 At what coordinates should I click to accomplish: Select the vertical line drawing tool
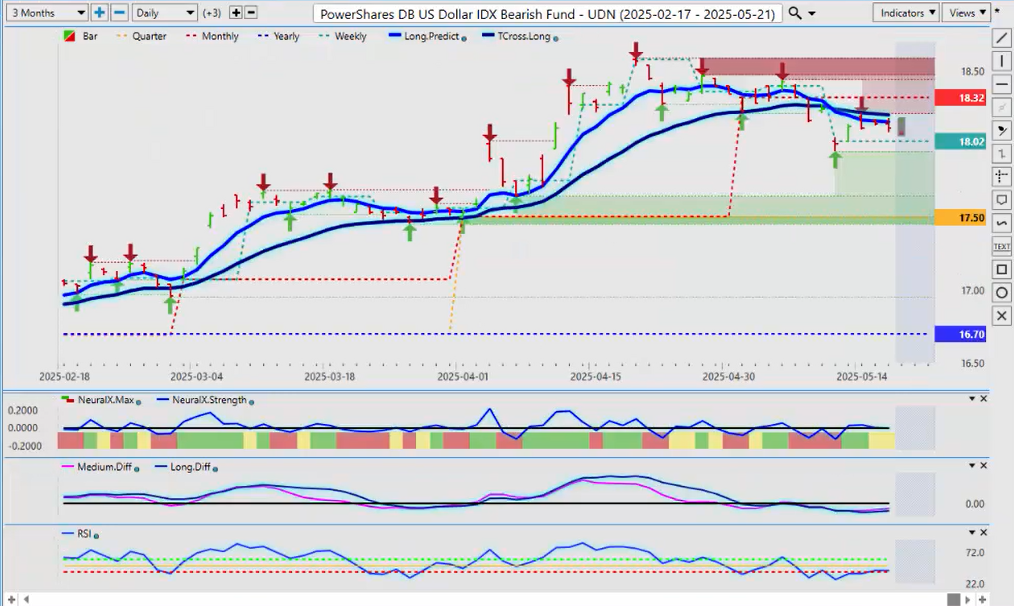[x=1001, y=61]
